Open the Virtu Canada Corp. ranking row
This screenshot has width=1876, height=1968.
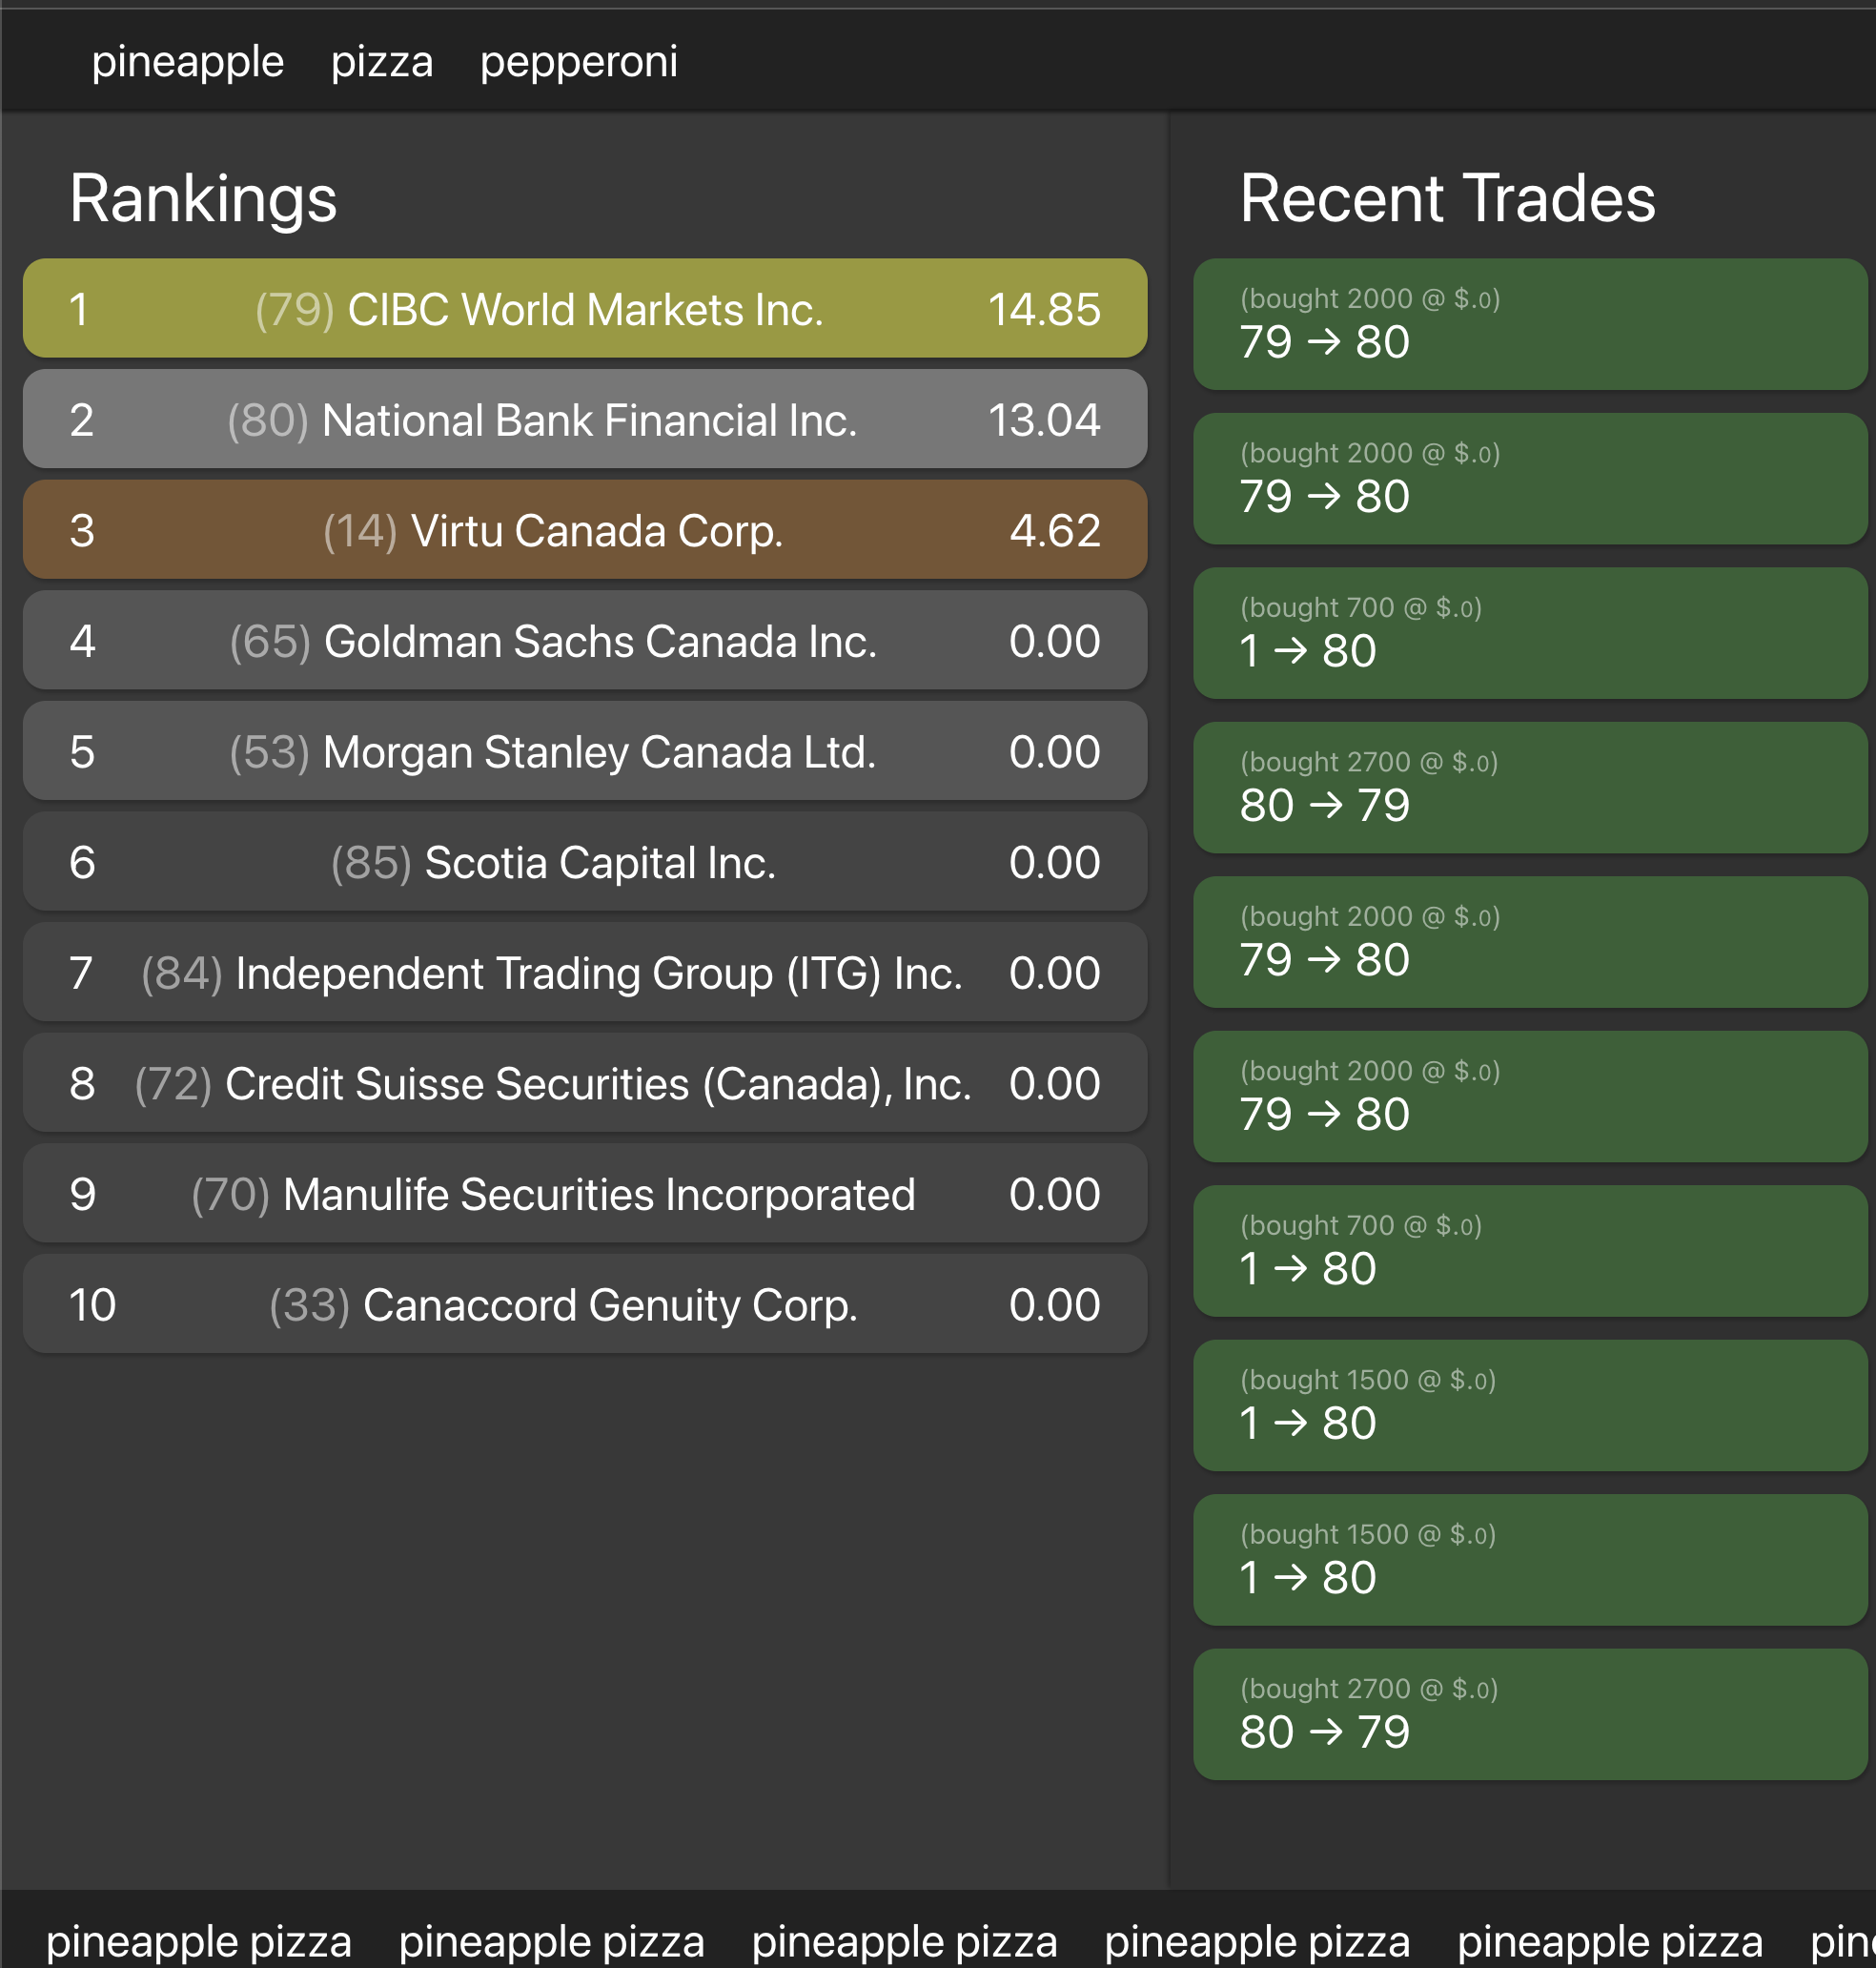pyautogui.click(x=584, y=530)
